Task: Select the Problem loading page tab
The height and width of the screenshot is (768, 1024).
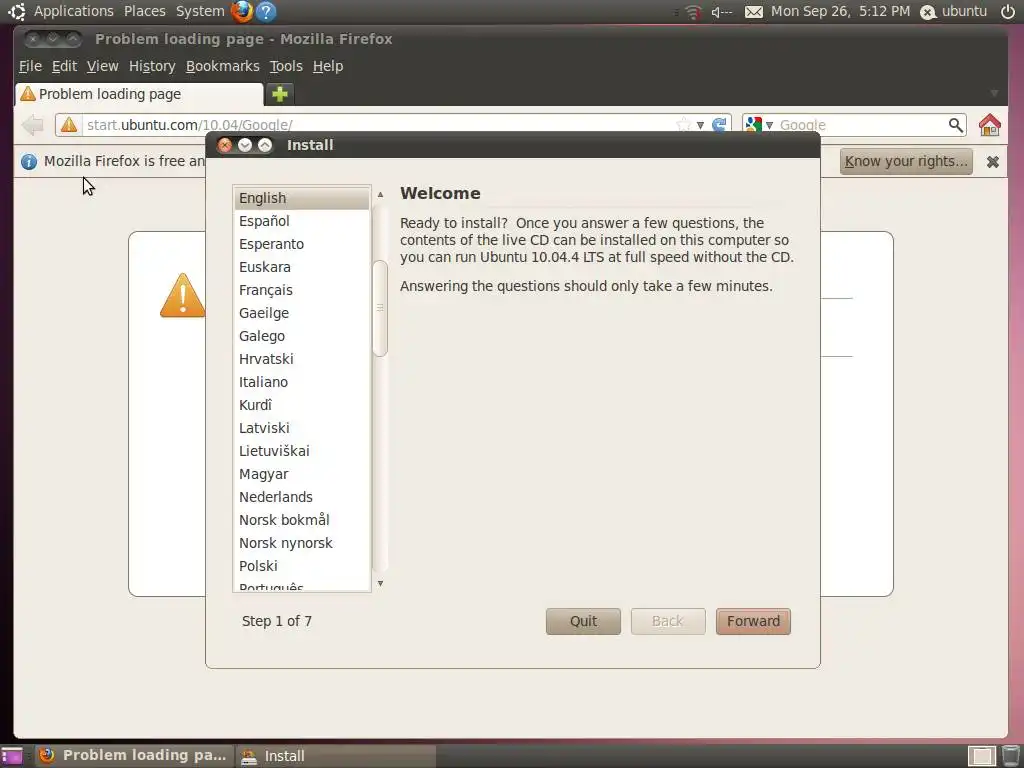Action: 139,94
